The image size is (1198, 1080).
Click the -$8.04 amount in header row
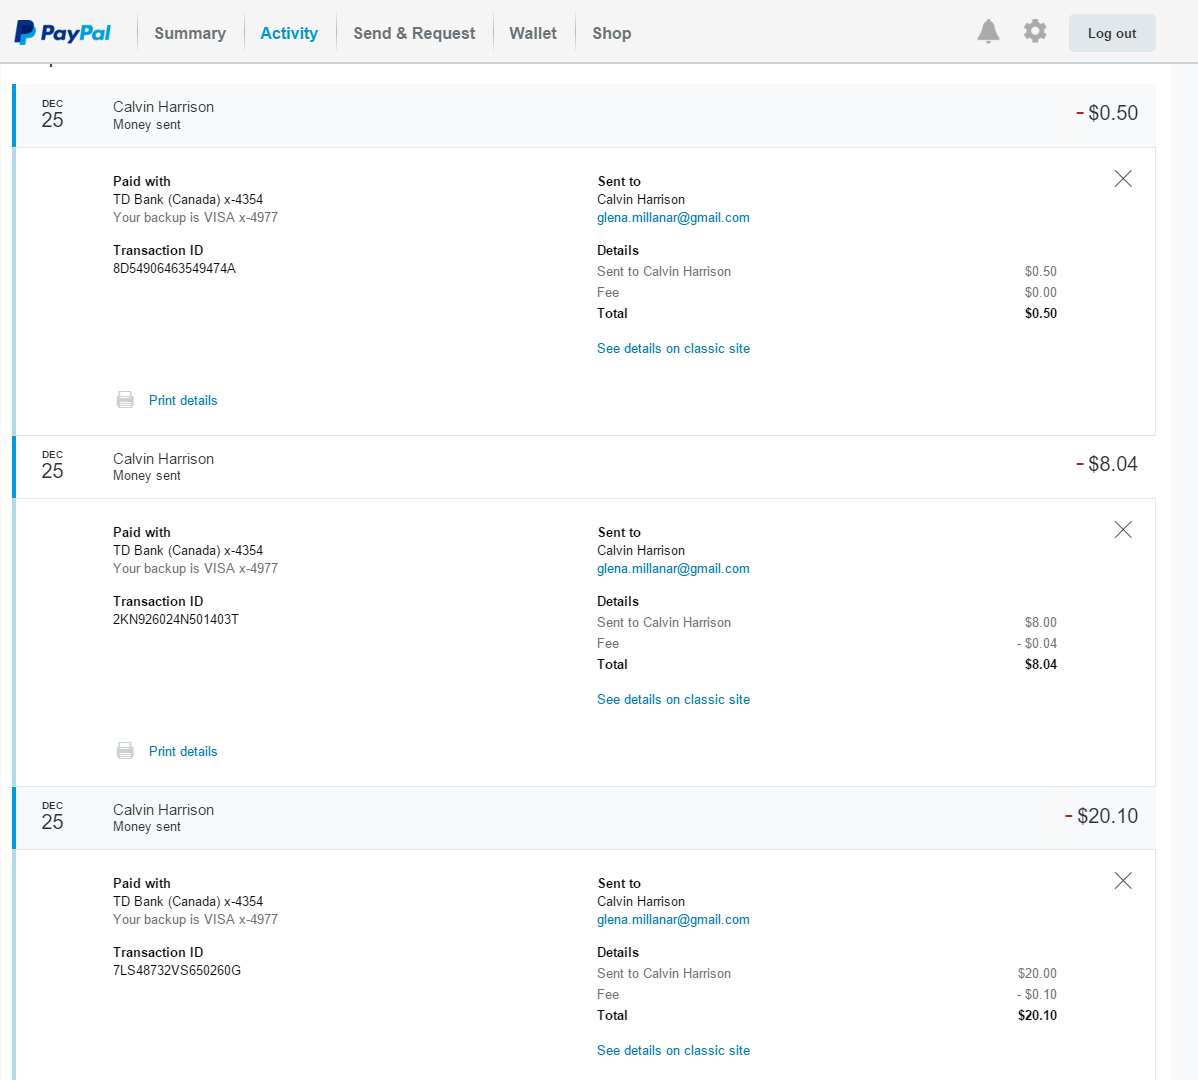1107,464
